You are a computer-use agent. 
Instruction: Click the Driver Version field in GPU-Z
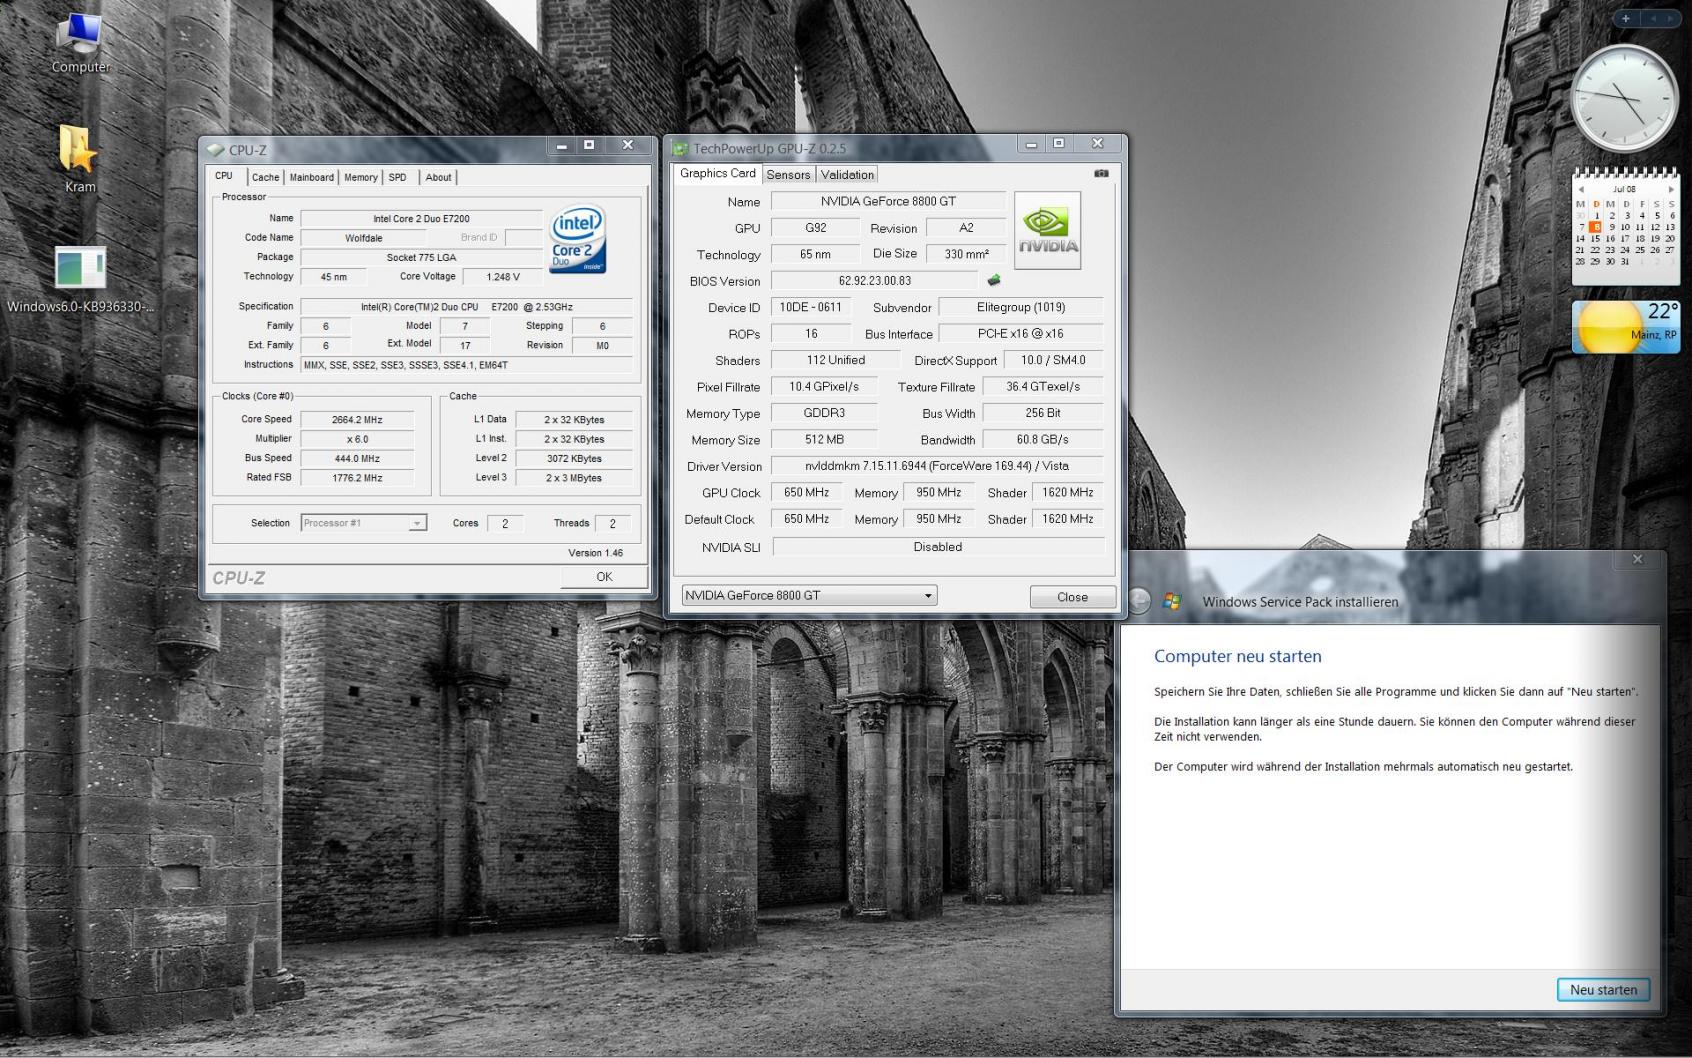click(937, 466)
